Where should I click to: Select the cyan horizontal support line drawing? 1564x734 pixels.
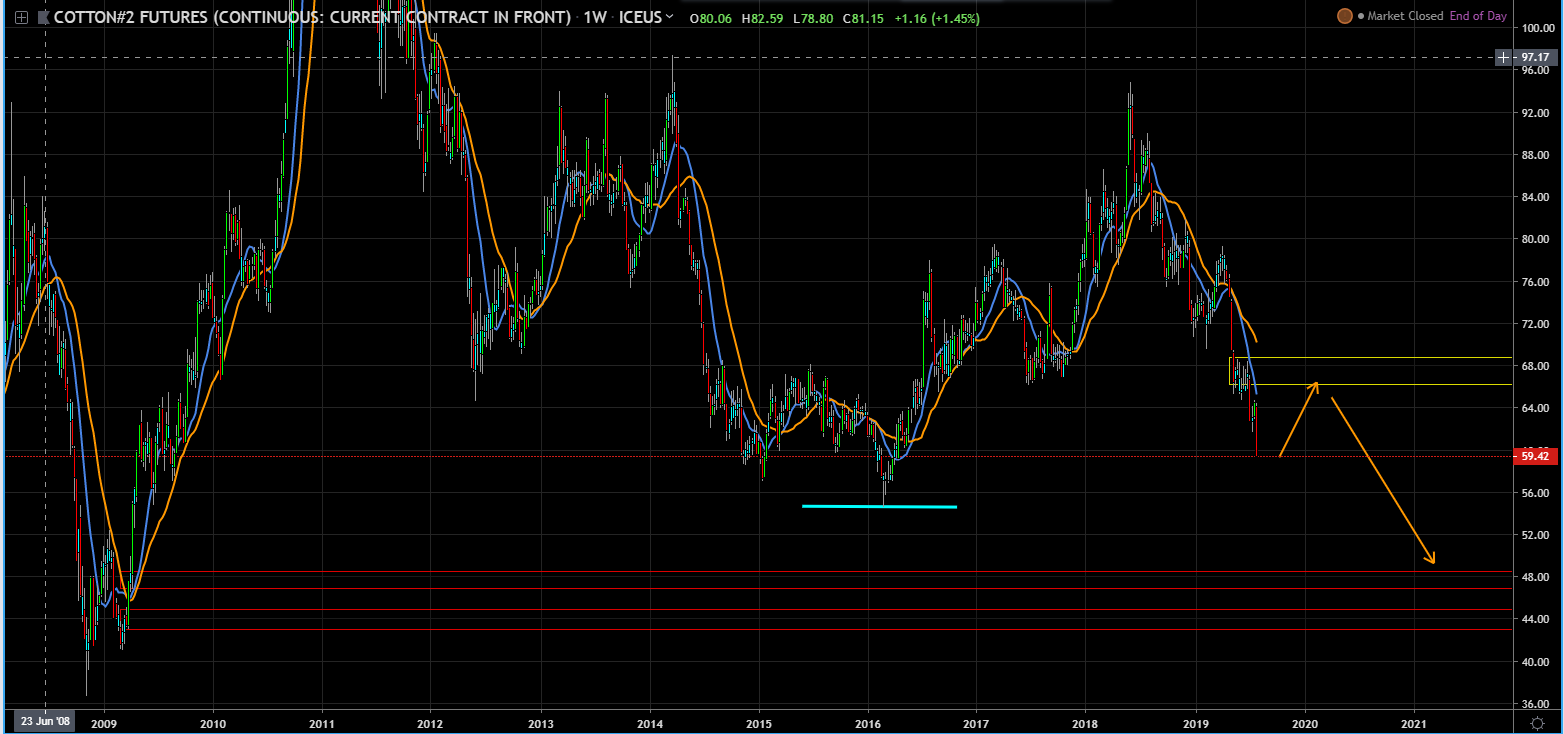(880, 506)
